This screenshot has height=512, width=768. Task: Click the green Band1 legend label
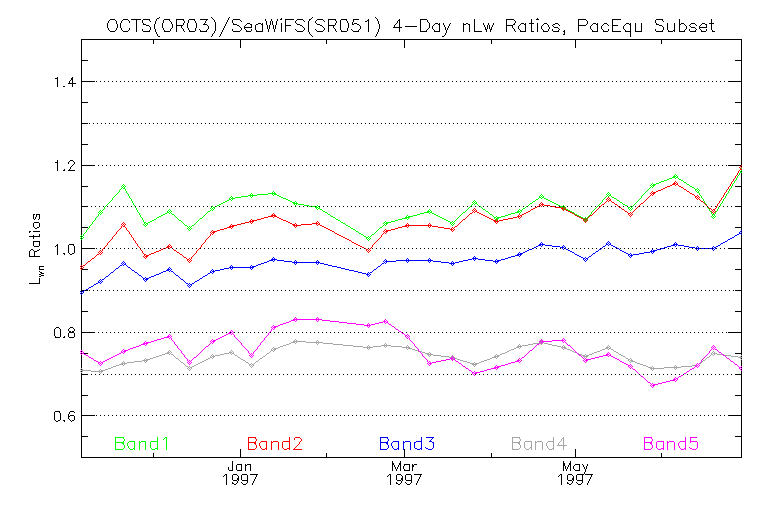point(142,444)
